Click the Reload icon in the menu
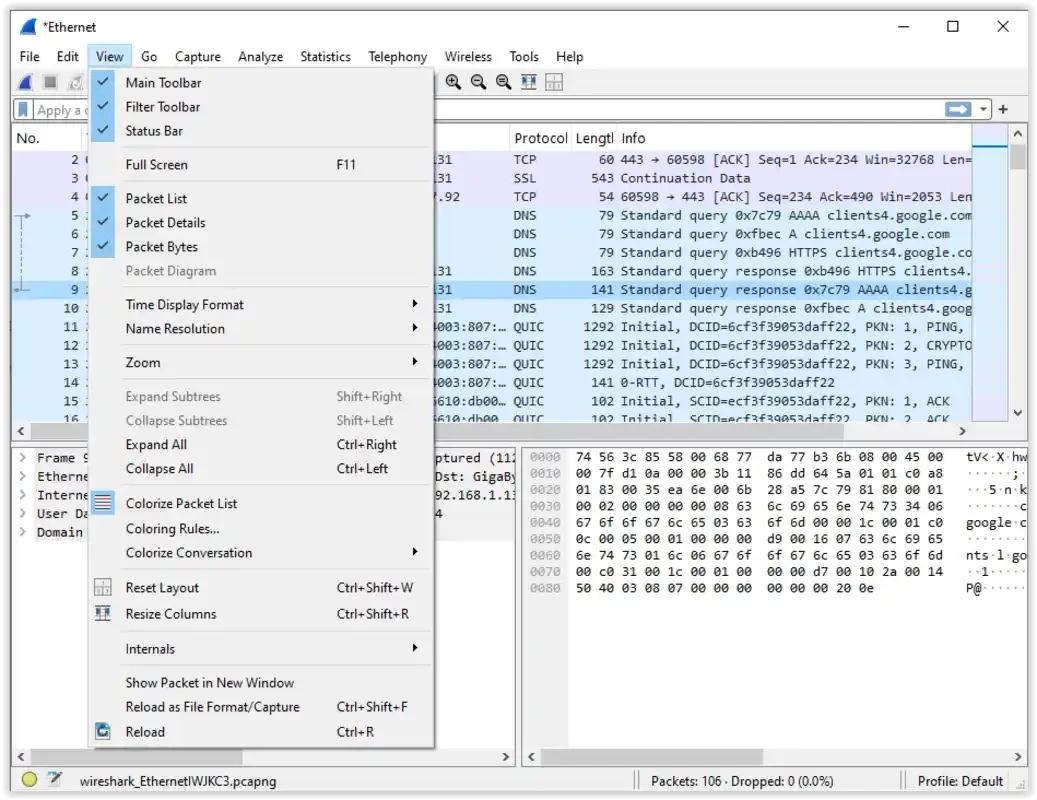The height and width of the screenshot is (800, 1037). (103, 731)
